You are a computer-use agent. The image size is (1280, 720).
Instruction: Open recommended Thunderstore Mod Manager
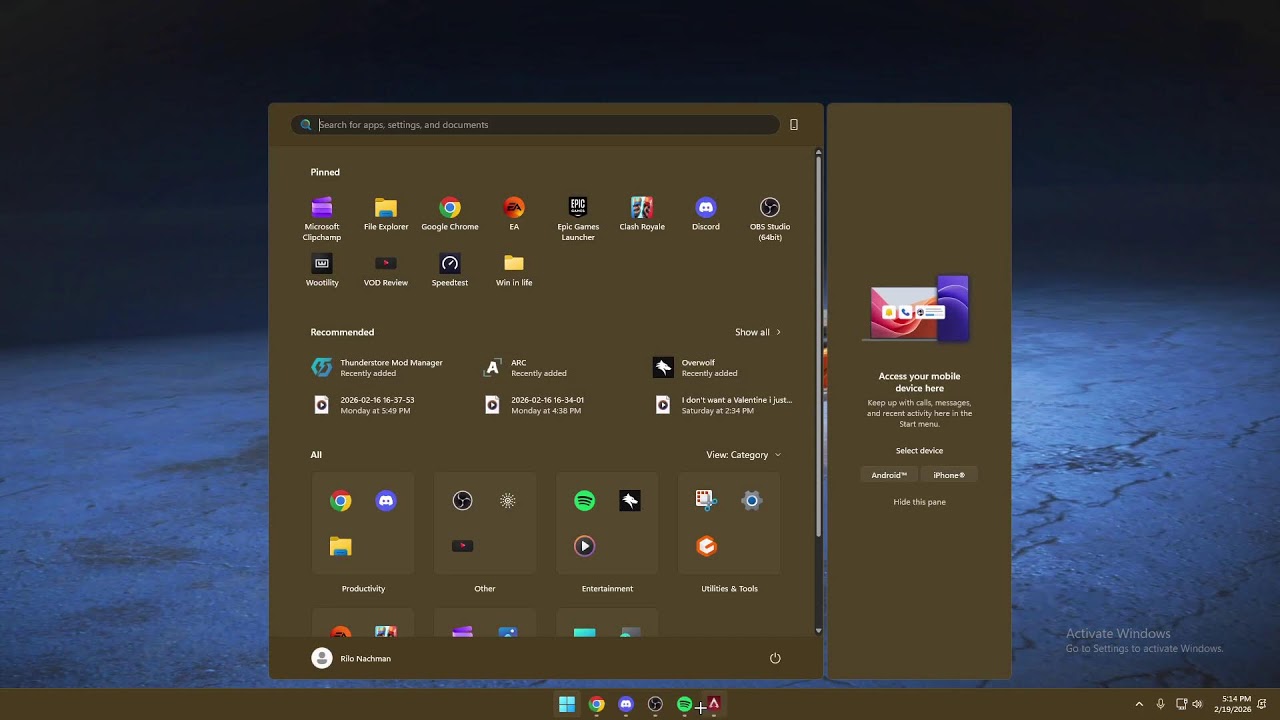pyautogui.click(x=380, y=368)
